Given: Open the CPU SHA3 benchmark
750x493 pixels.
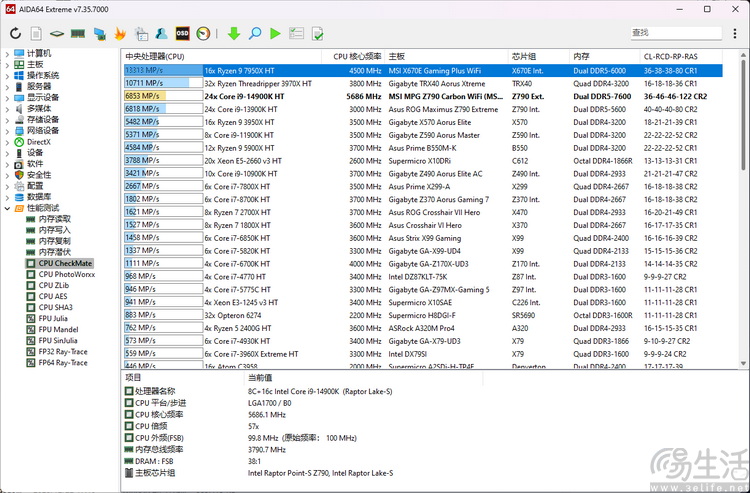Looking at the screenshot, I should coord(55,307).
